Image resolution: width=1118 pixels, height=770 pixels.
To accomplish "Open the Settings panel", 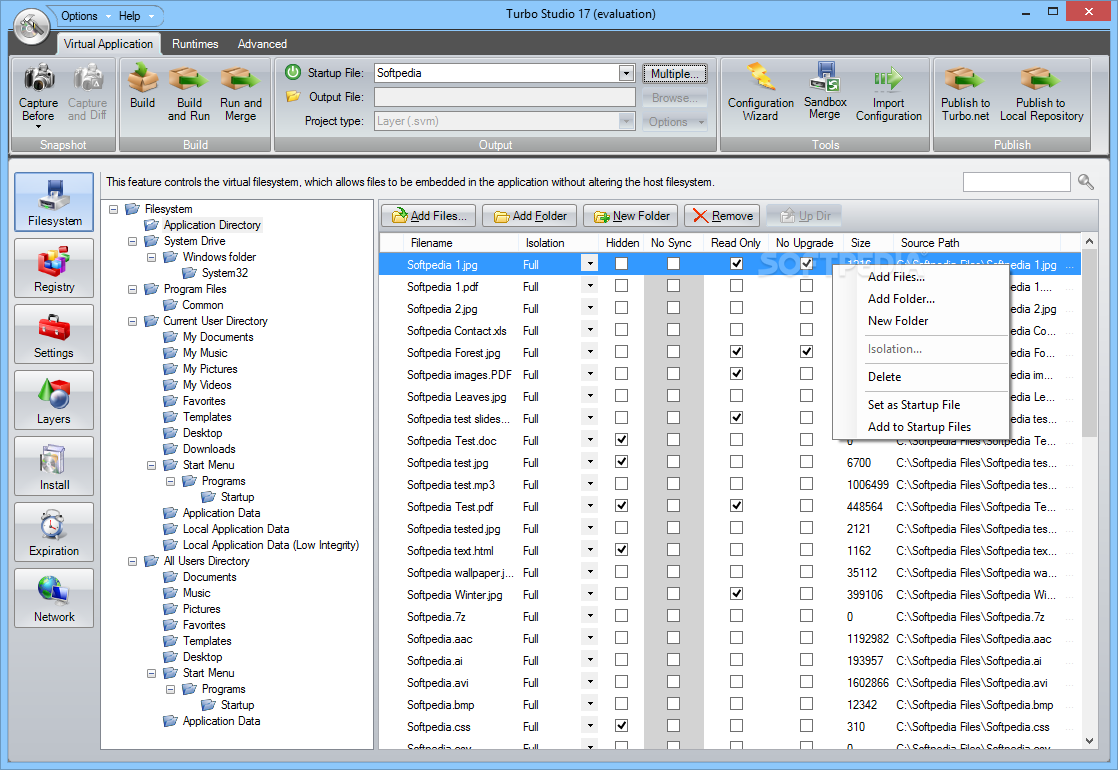I will coord(54,334).
